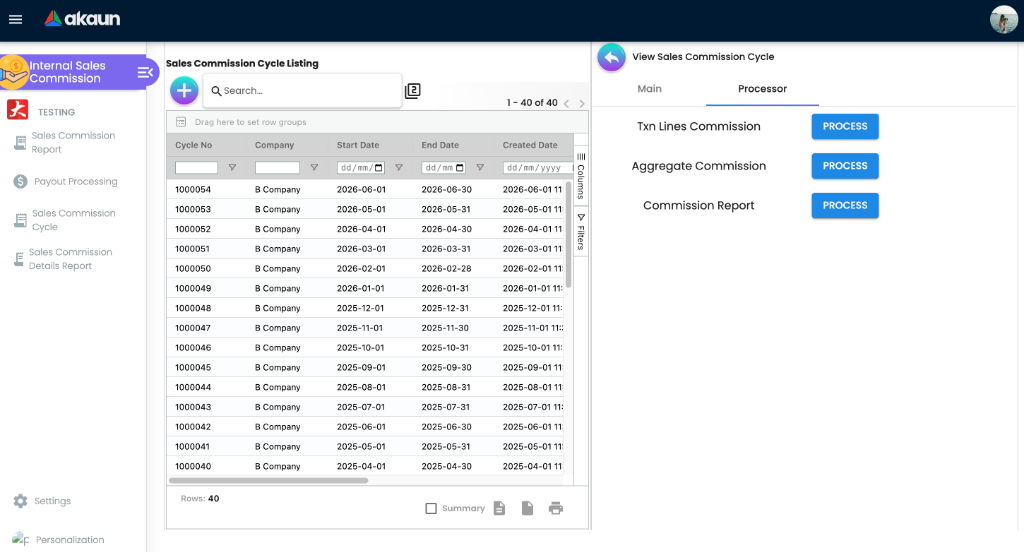Sort by Start Date column header
Screen dimensions: 1024x552
pyautogui.click(x=358, y=145)
